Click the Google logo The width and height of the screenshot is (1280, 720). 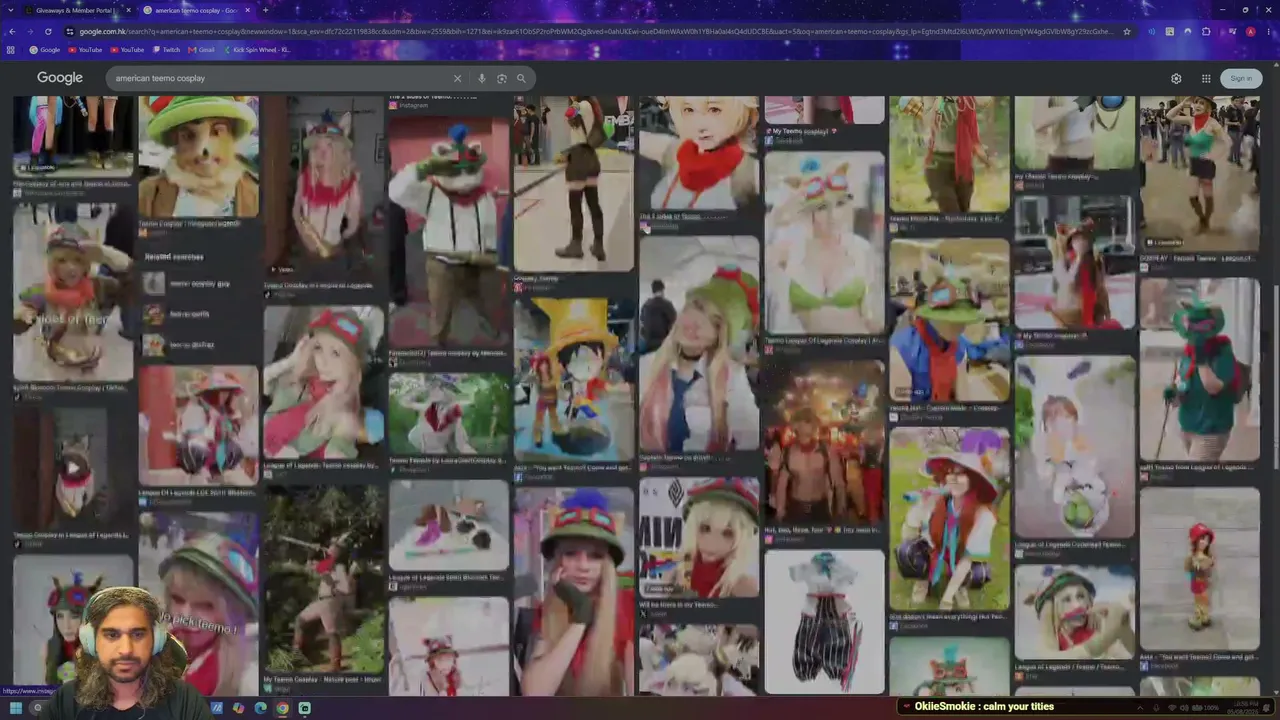60,78
